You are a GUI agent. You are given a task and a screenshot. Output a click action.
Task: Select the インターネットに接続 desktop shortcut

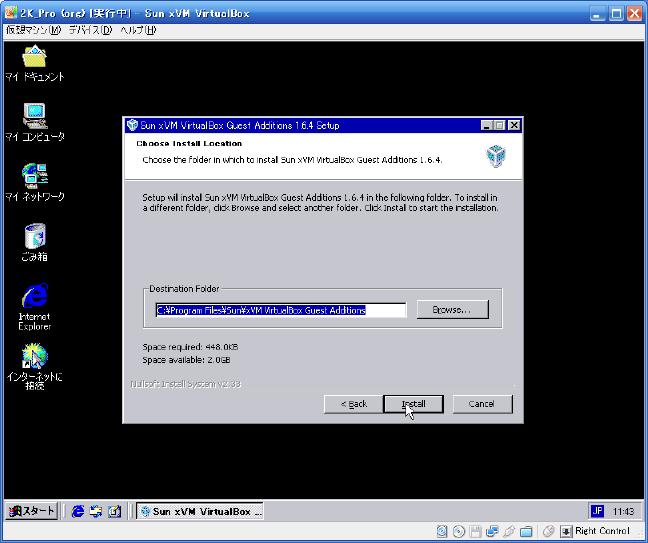click(x=35, y=367)
